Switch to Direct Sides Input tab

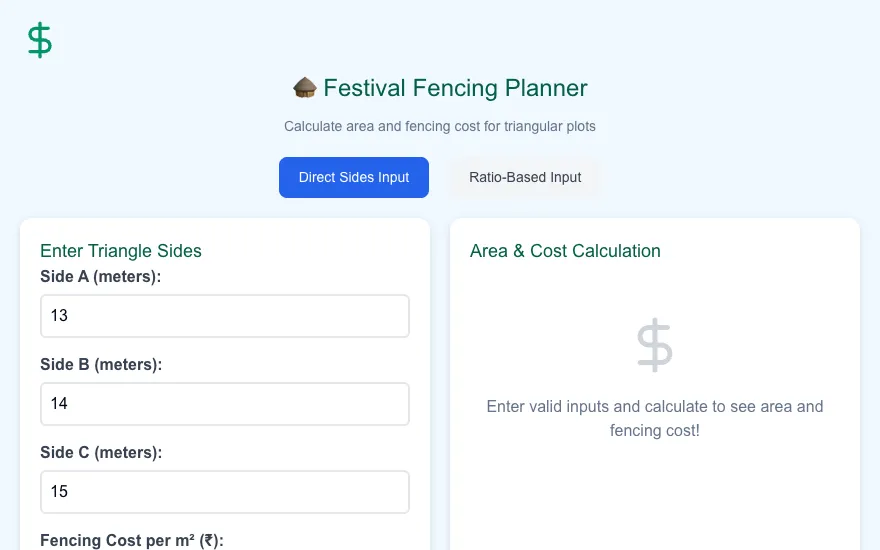[x=354, y=177]
